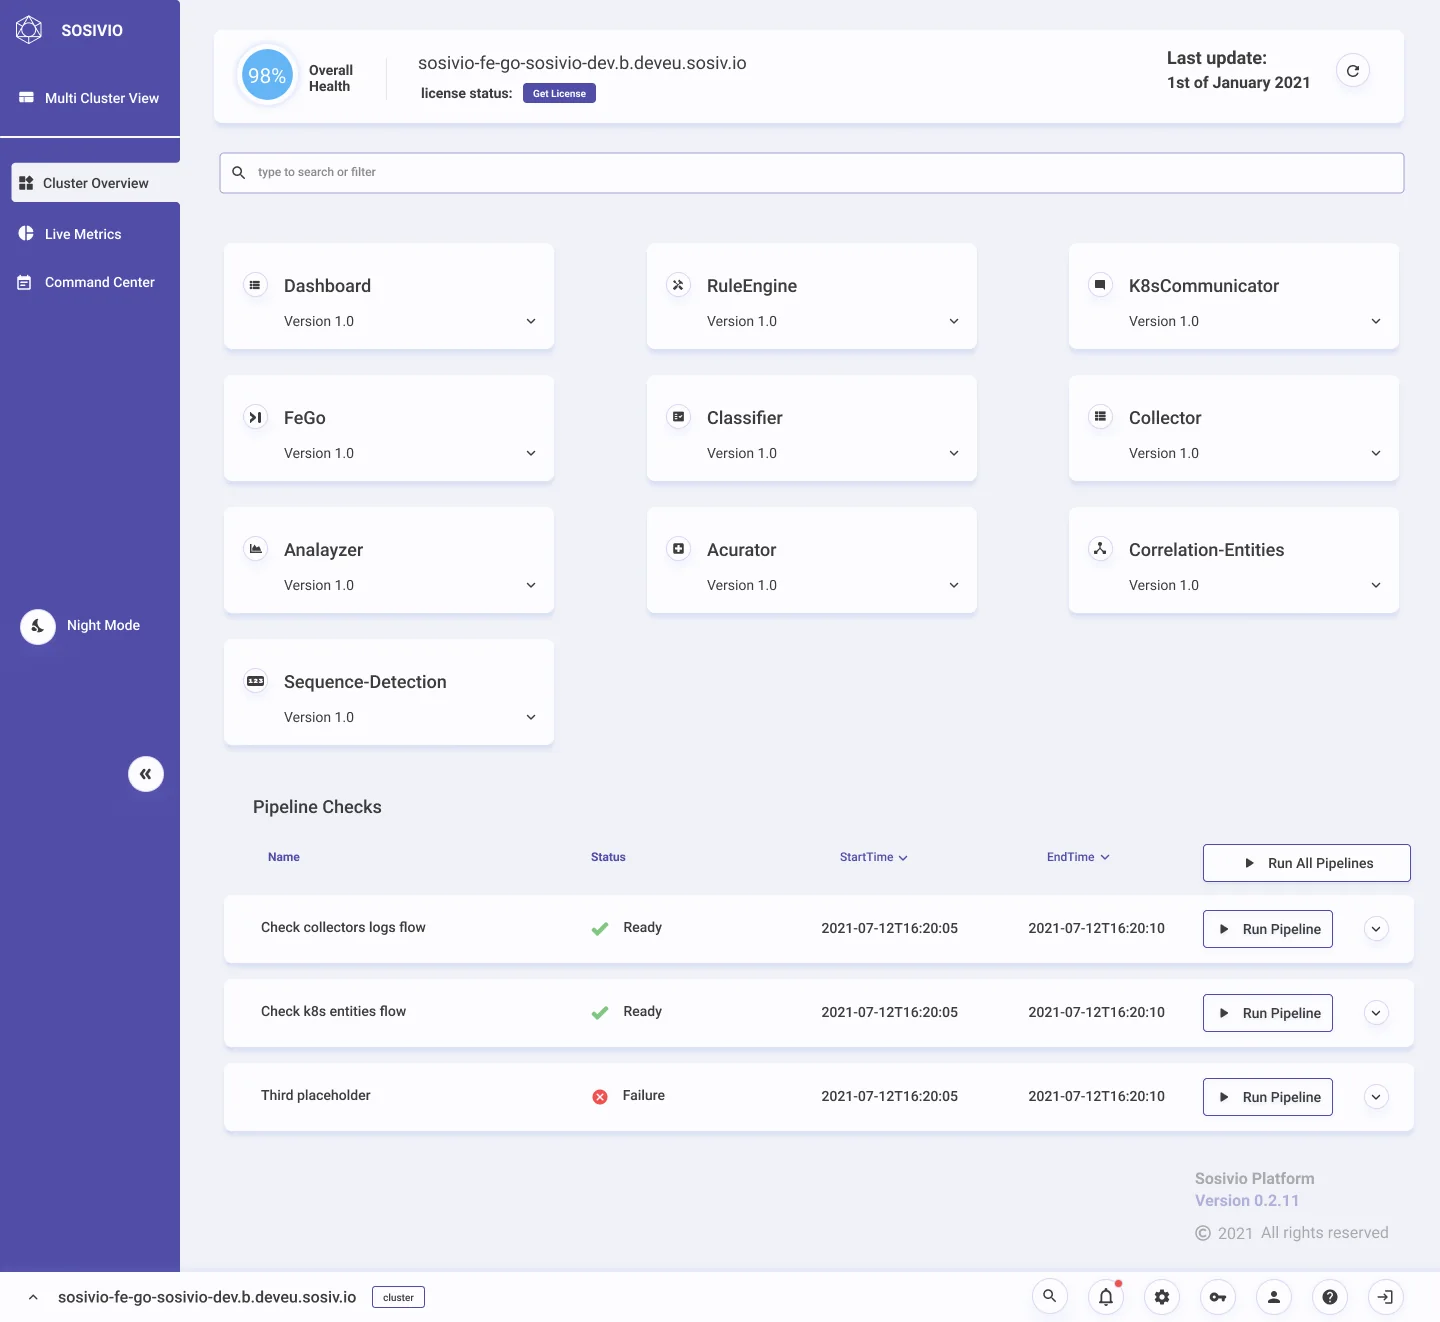Open the help question mark icon

[1330, 1297]
